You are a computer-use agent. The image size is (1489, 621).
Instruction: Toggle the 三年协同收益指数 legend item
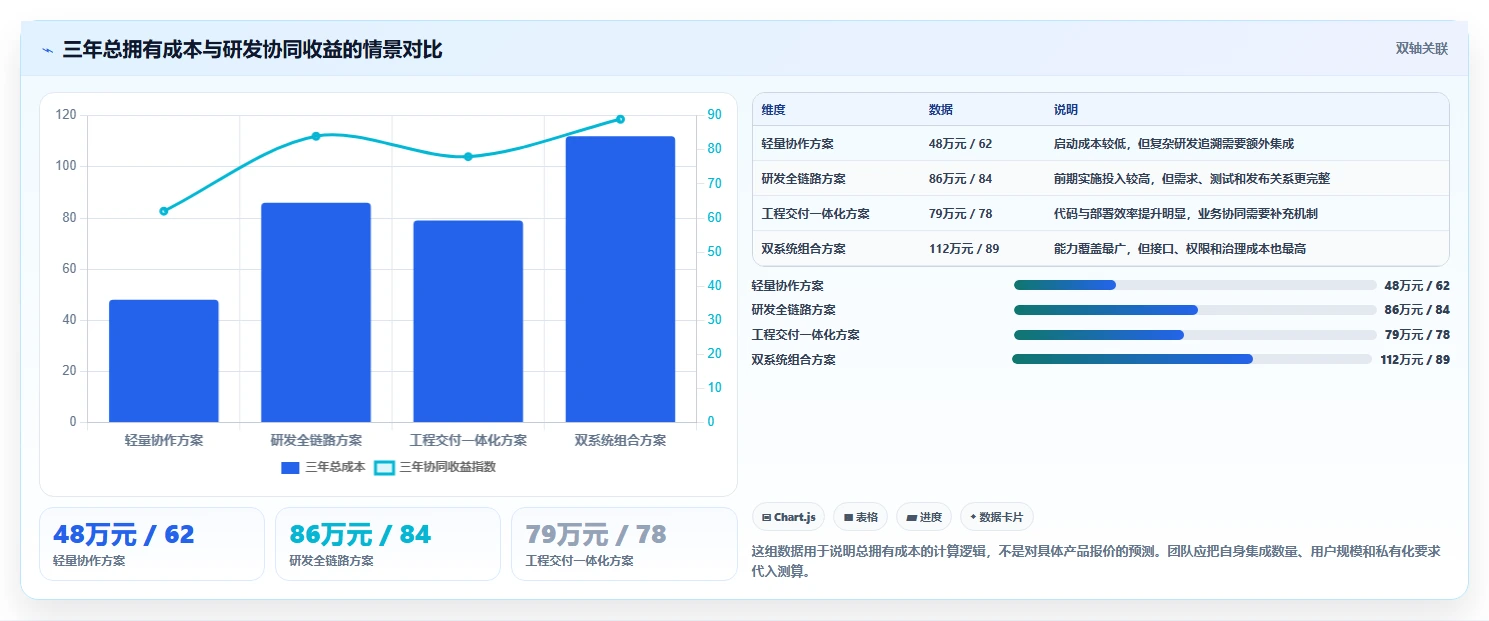[x=435, y=467]
